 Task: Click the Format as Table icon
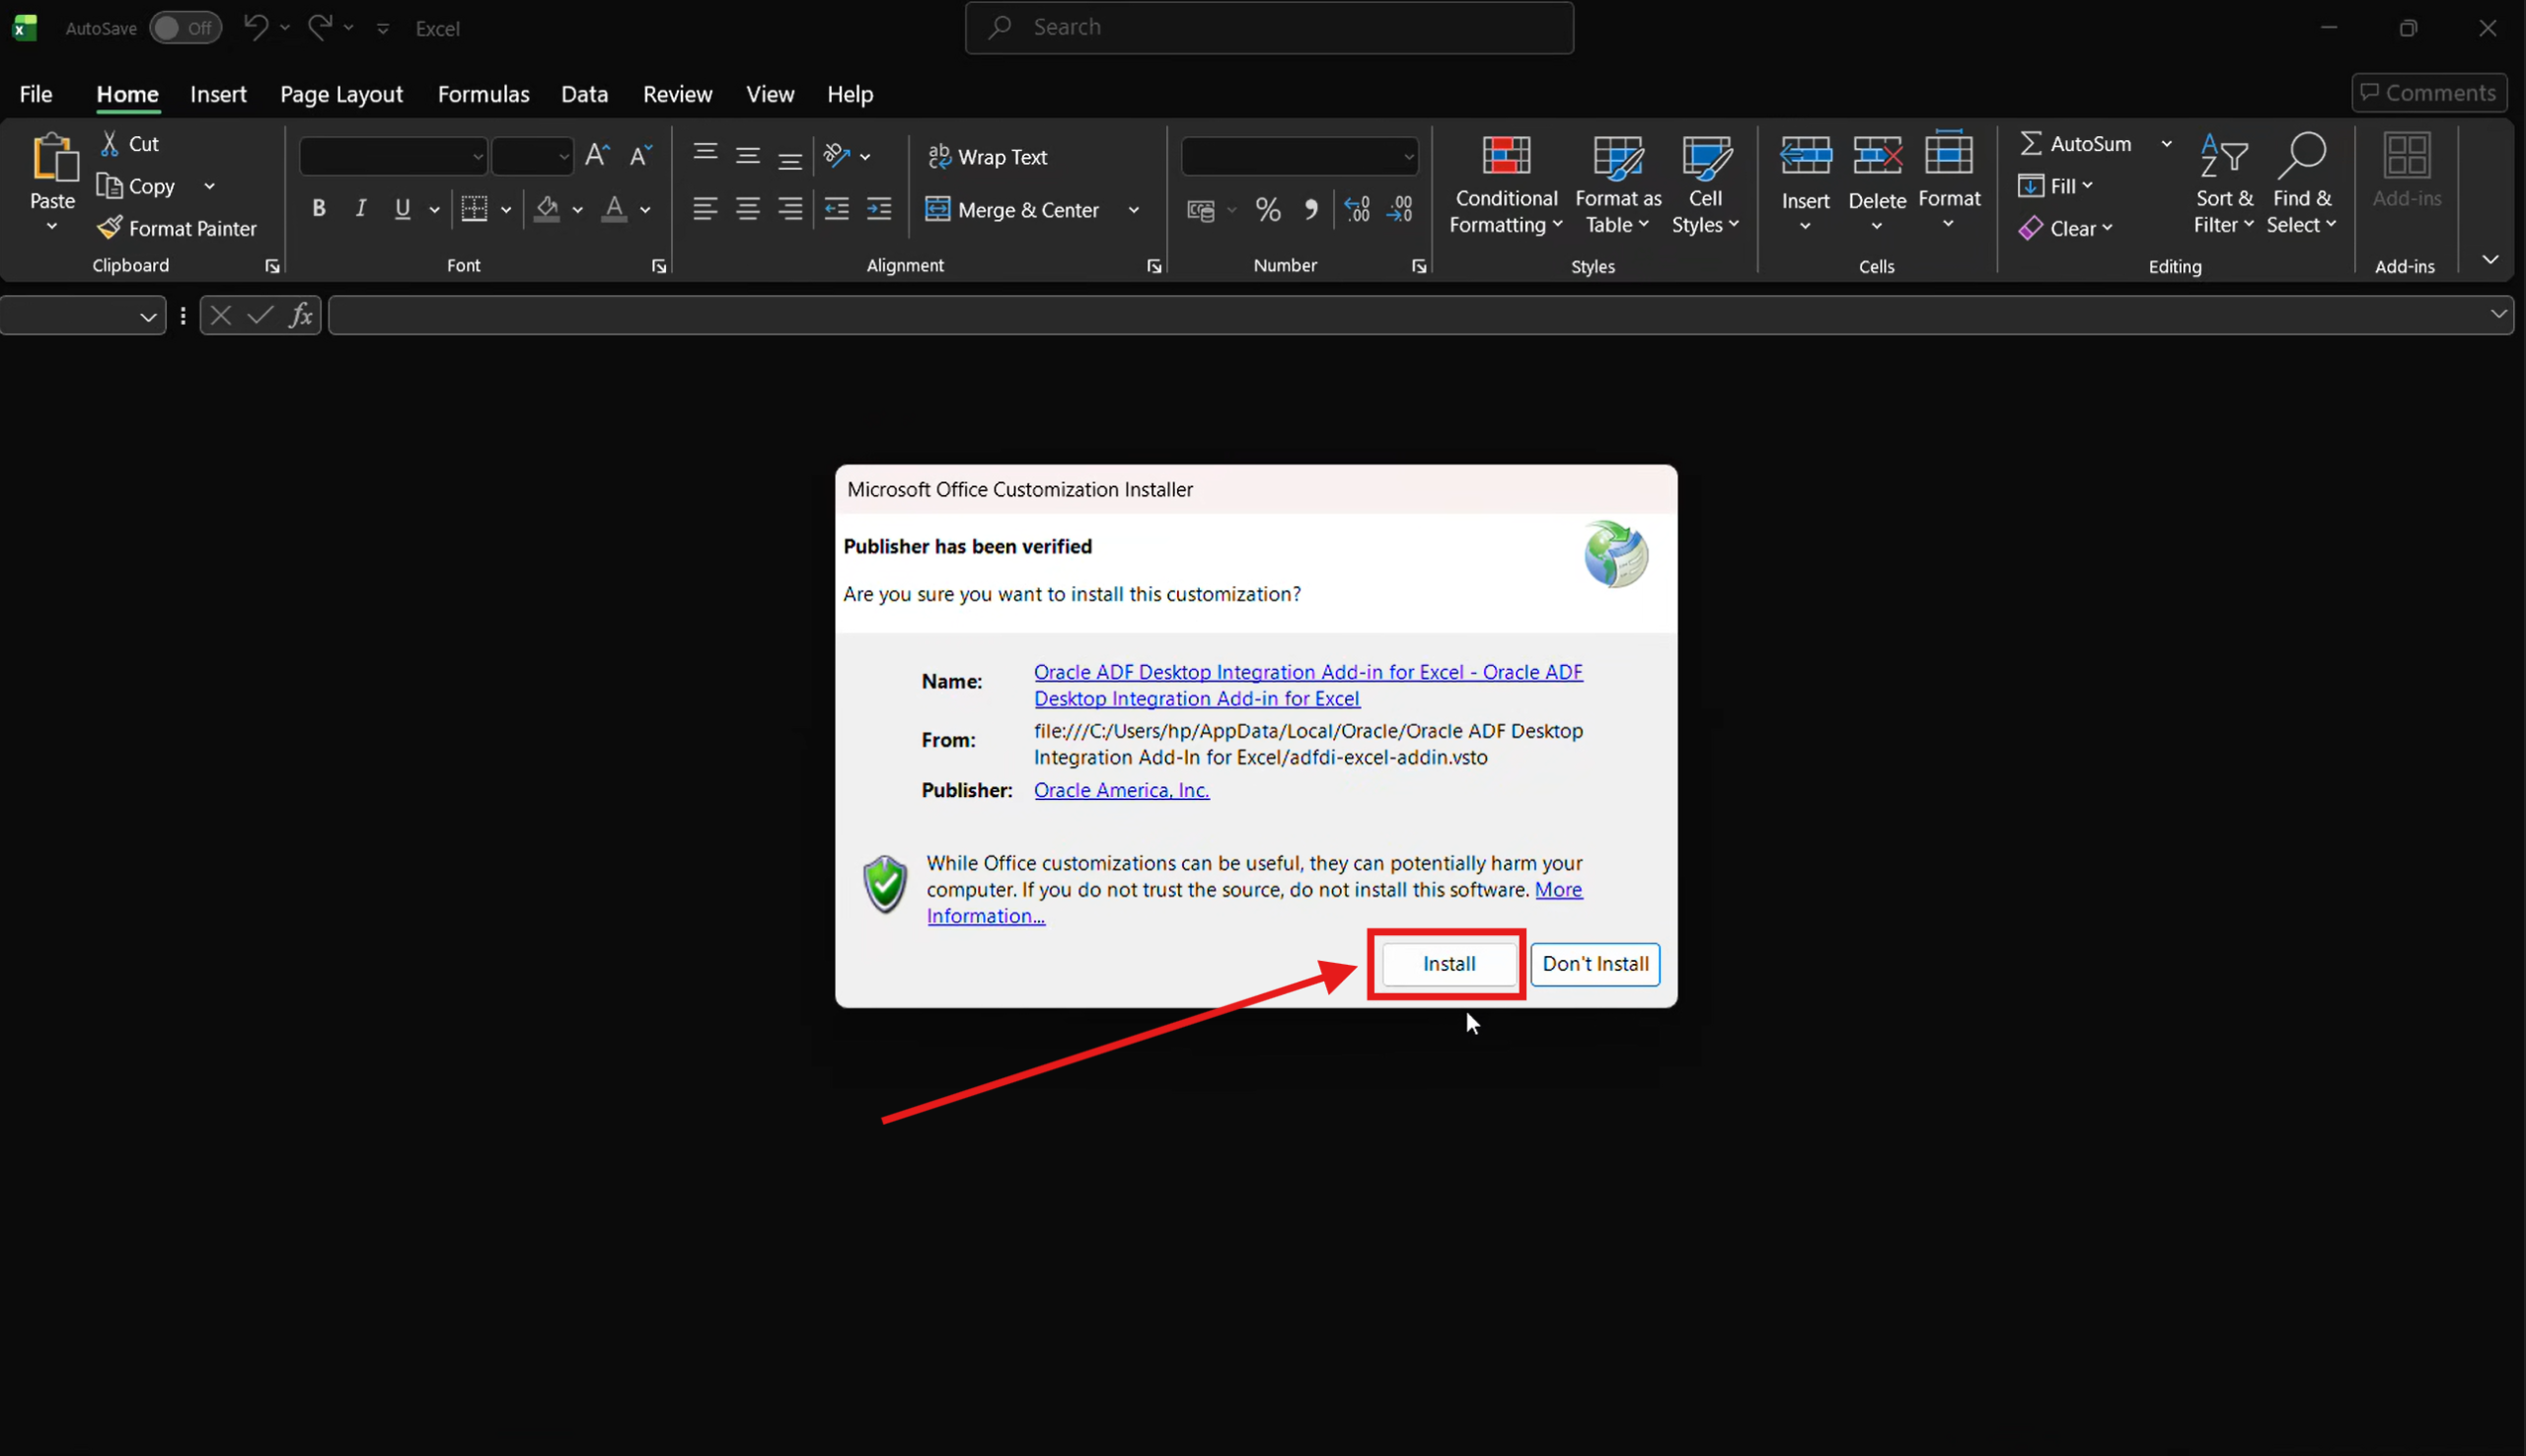click(1618, 157)
